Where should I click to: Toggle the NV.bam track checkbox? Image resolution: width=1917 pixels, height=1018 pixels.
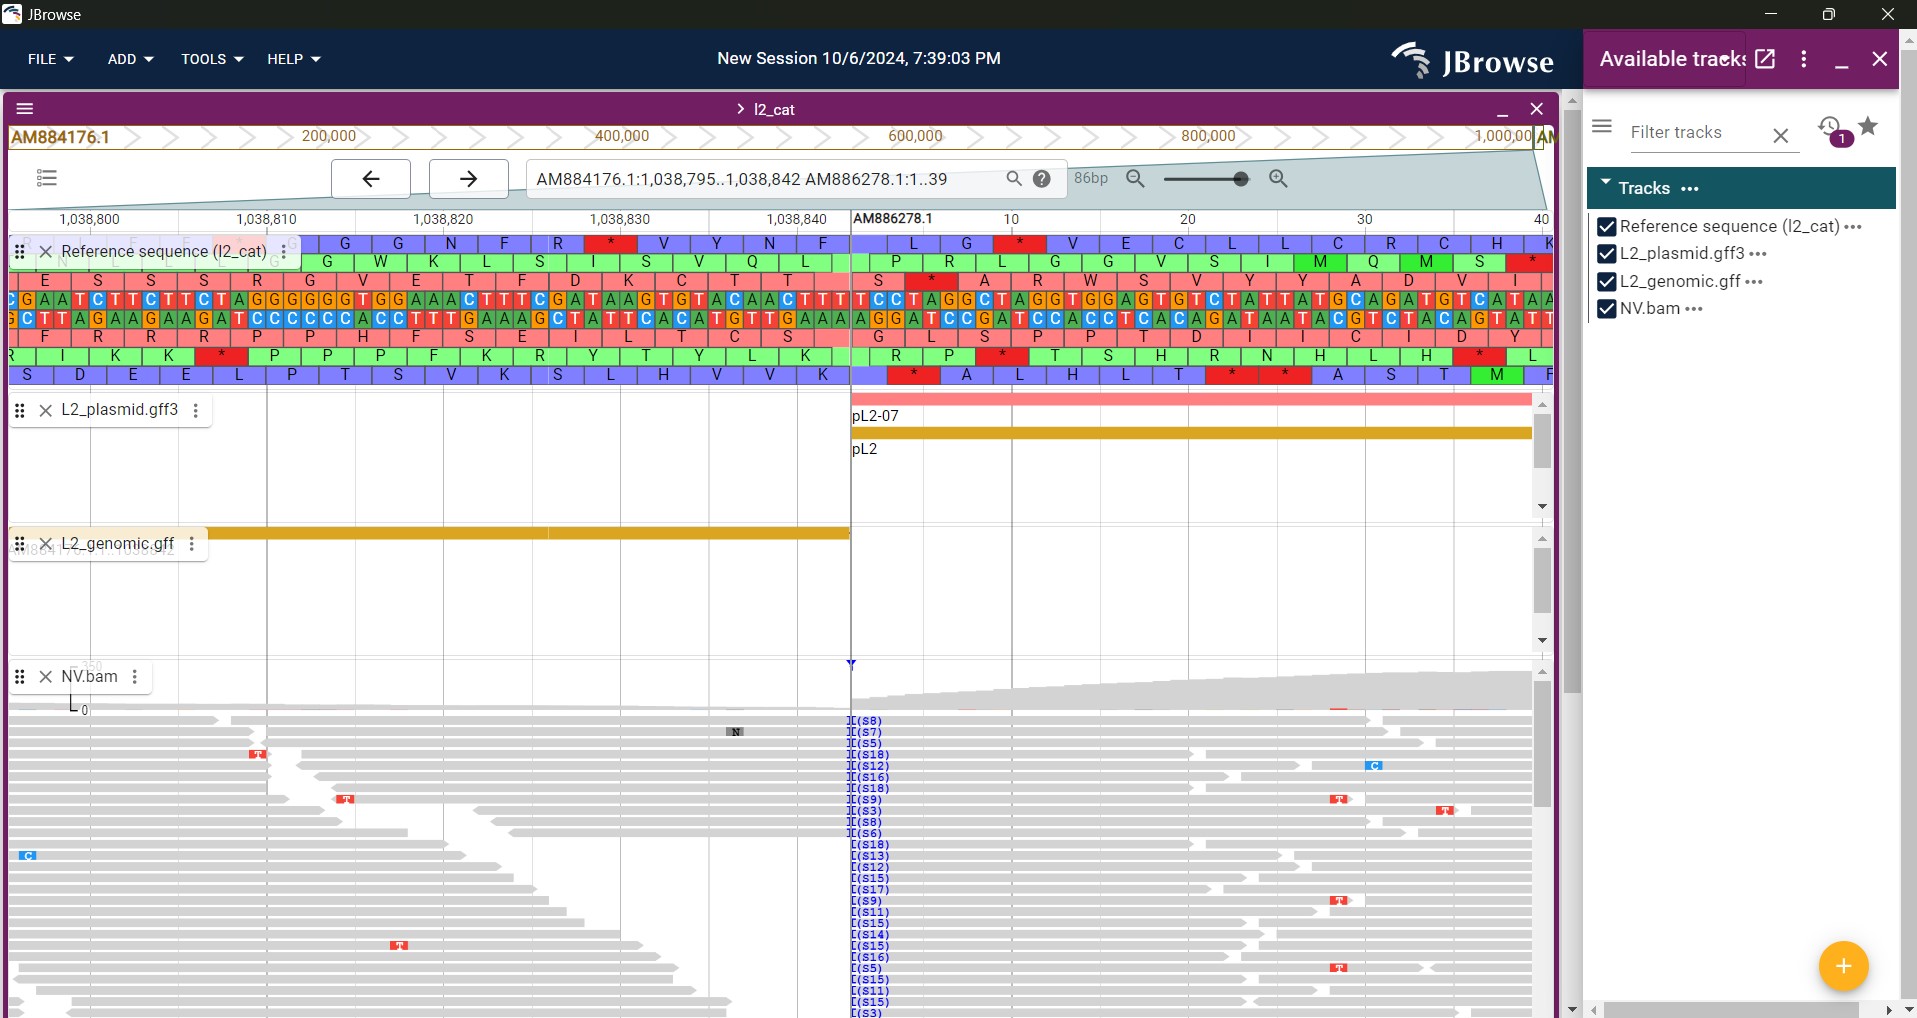point(1607,310)
